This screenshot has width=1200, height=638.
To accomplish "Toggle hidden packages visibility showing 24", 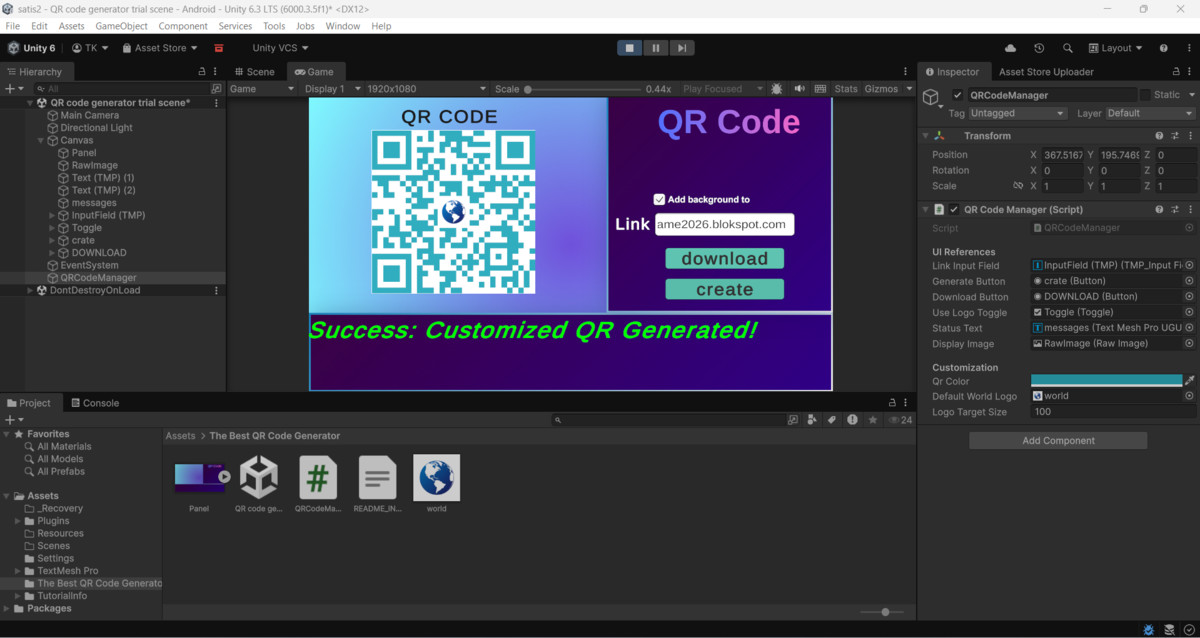I will click(900, 420).
